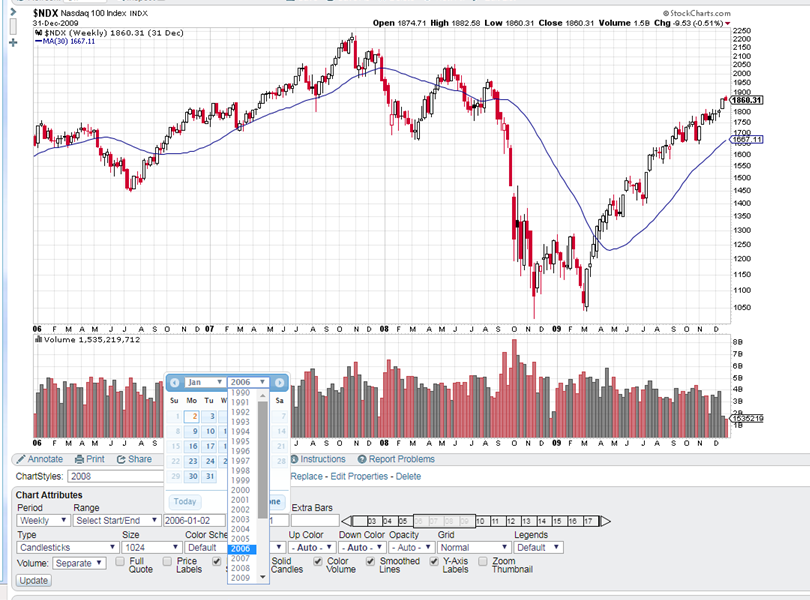
Task: Open the Color Scheme Default dropdown
Action: coord(207,547)
